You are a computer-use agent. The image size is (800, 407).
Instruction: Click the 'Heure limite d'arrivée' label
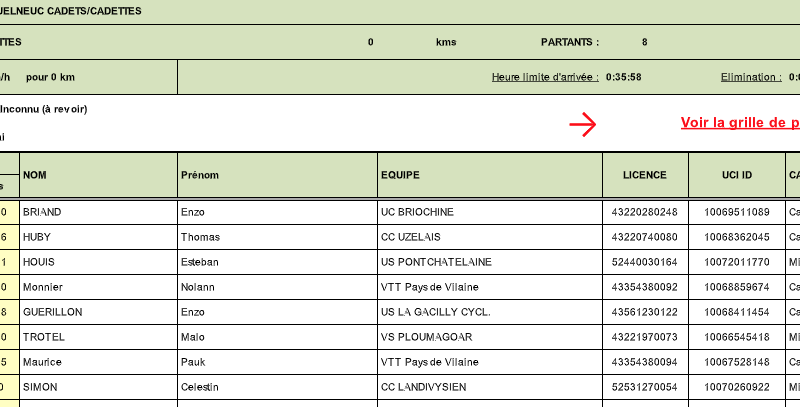545,77
